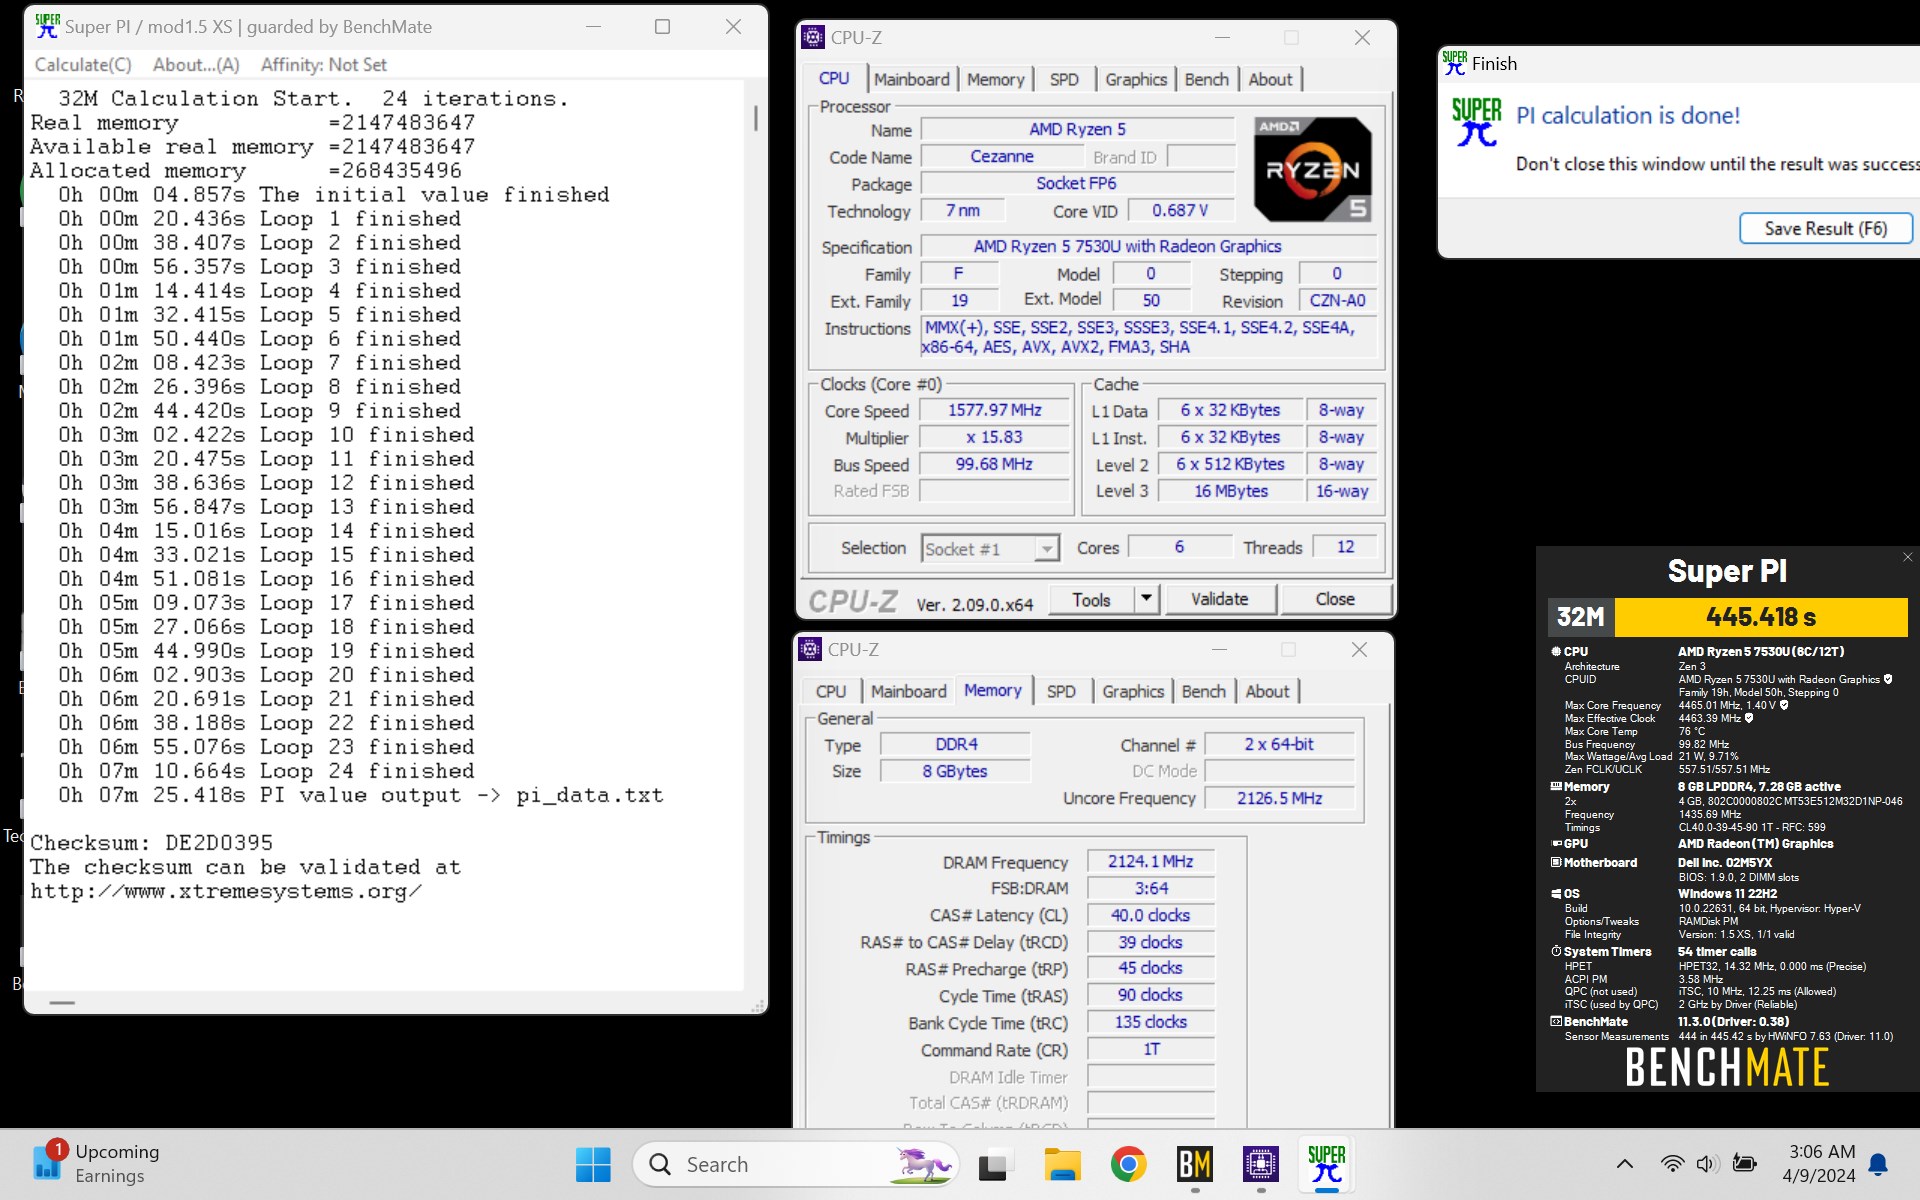This screenshot has width=1920, height=1200.
Task: Click the CAS# Latency 40.0 clocks value
Action: (1150, 916)
